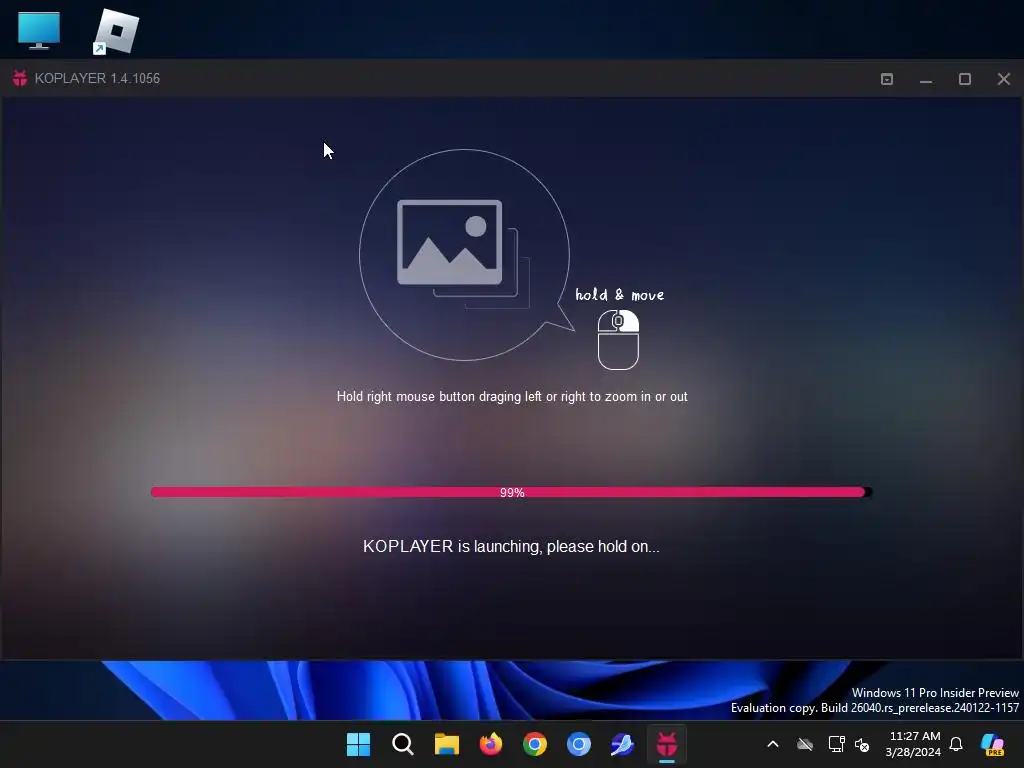Launch Firefox from the taskbar

pyautogui.click(x=491, y=744)
